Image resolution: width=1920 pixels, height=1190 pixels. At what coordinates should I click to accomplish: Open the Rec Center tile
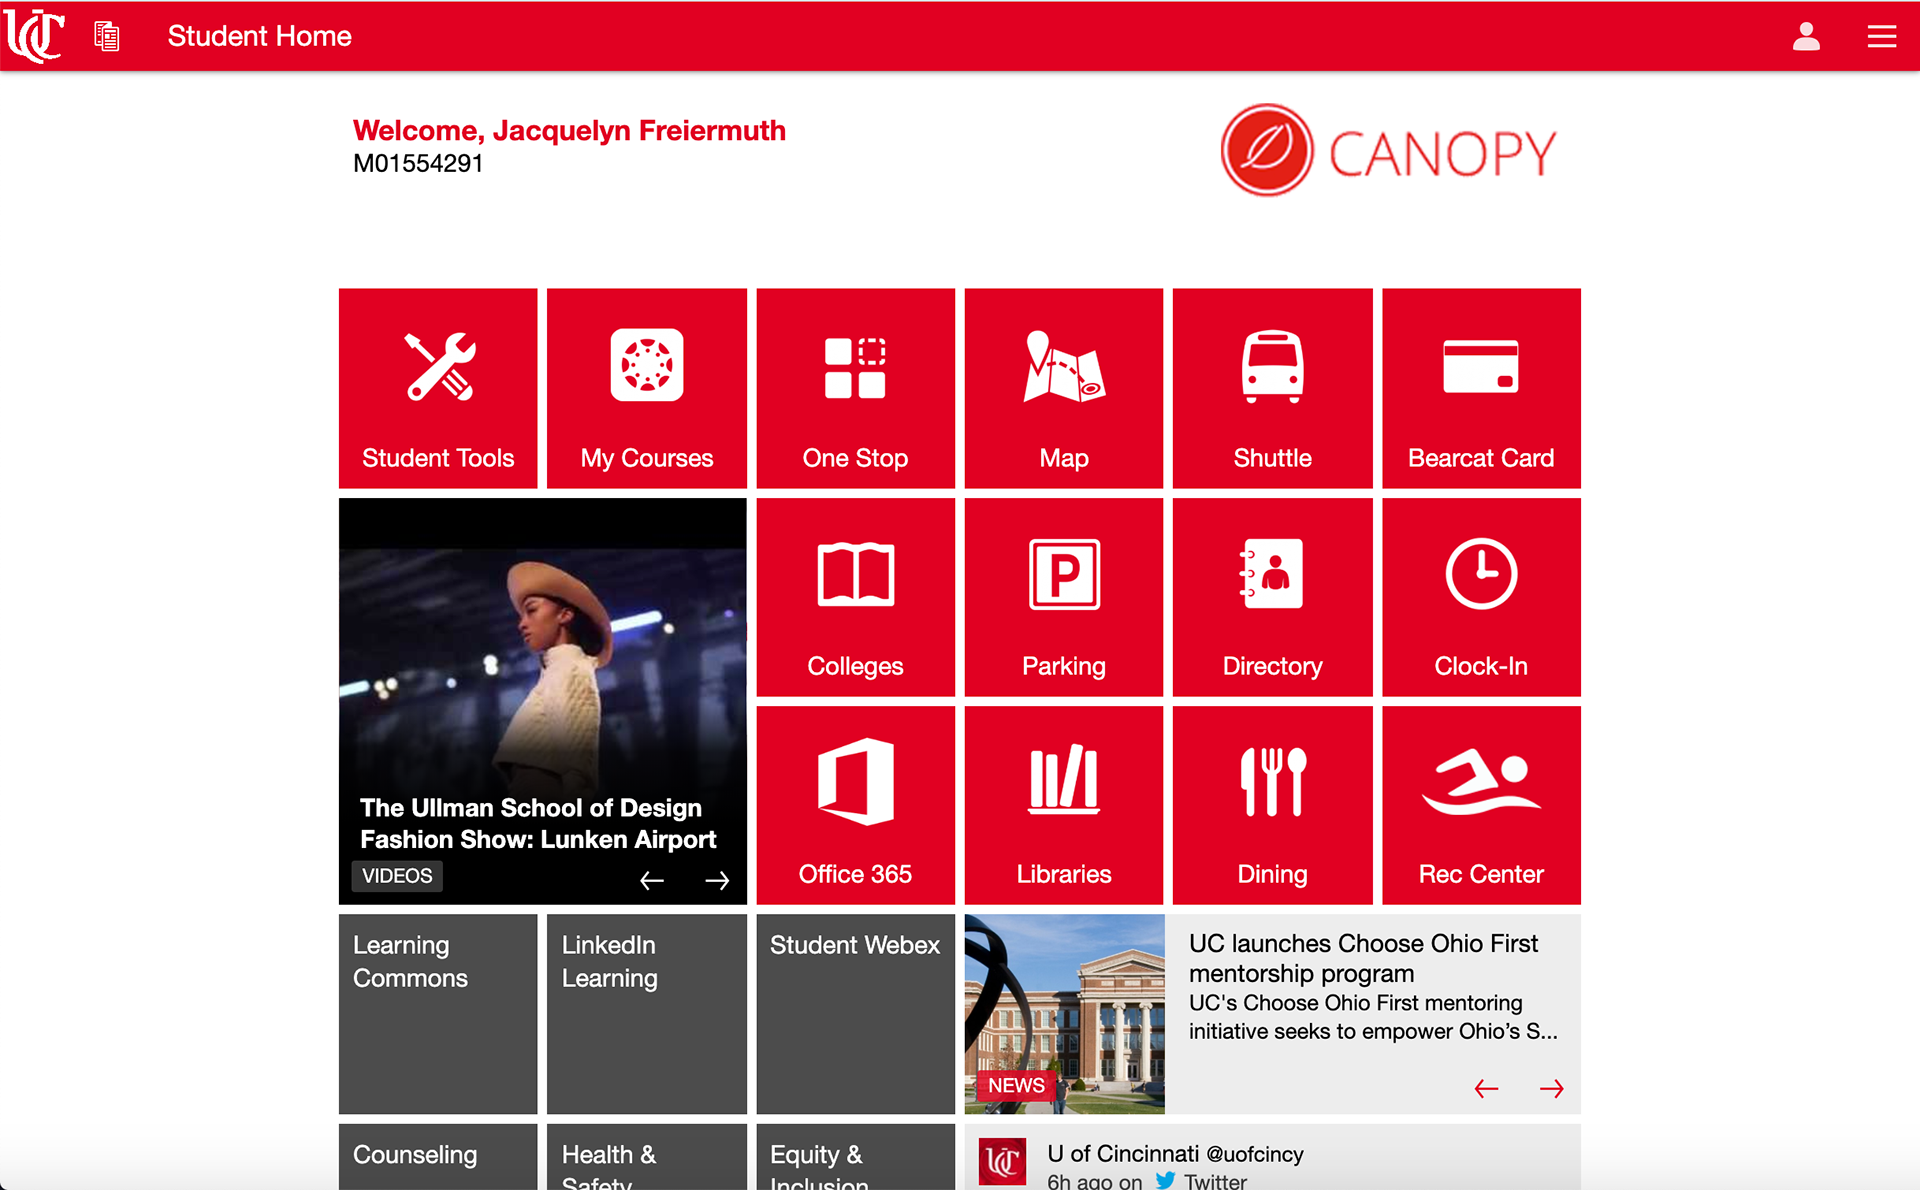pyautogui.click(x=1481, y=805)
